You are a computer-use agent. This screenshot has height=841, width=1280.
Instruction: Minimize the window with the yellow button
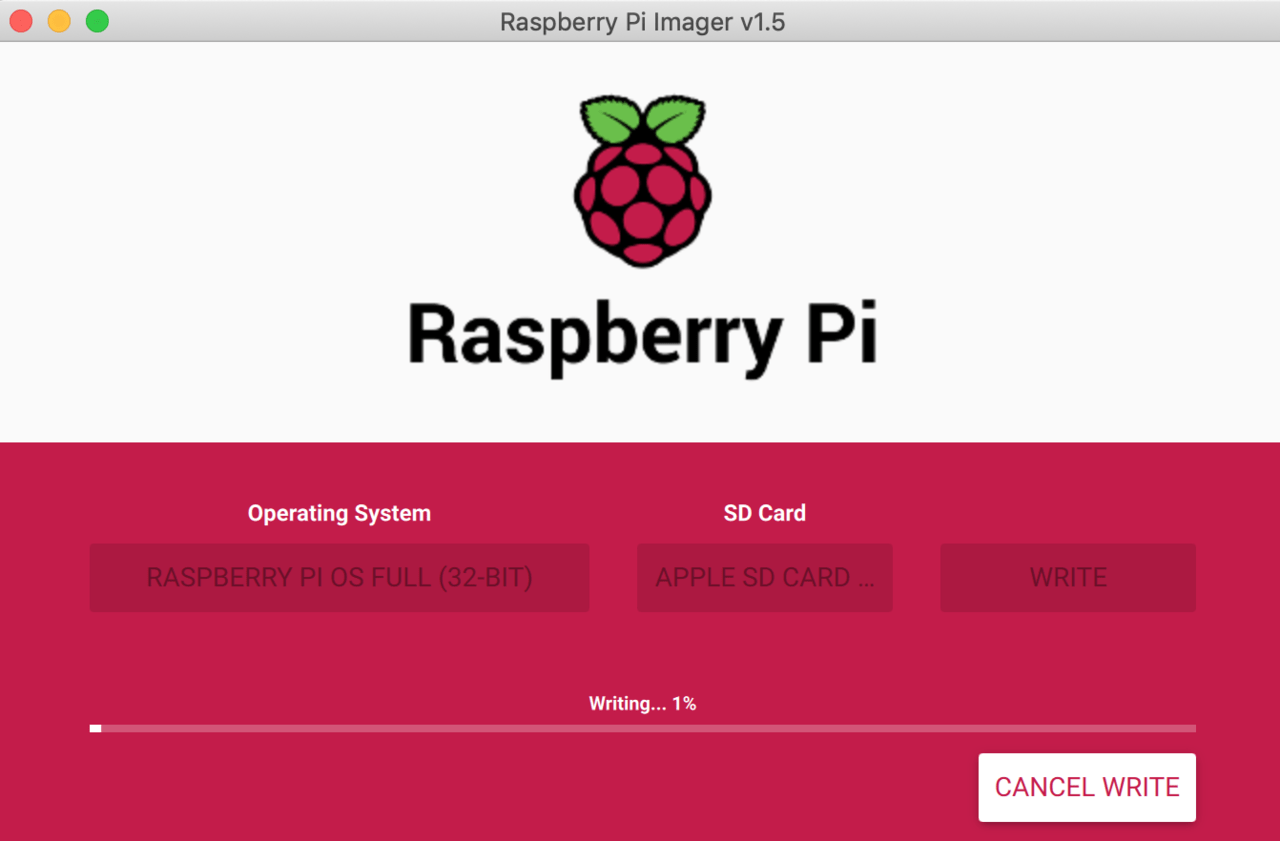[59, 21]
